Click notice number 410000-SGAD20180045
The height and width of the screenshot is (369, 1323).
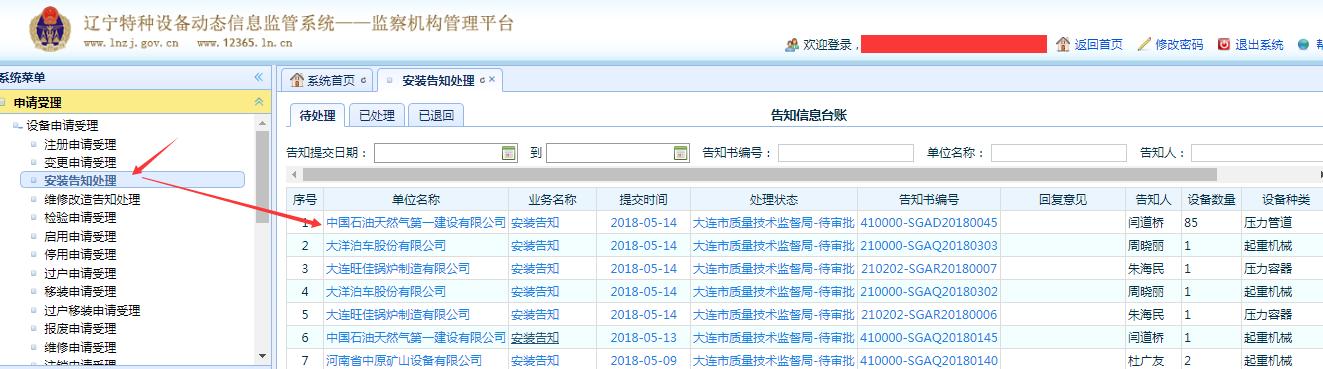coord(929,222)
